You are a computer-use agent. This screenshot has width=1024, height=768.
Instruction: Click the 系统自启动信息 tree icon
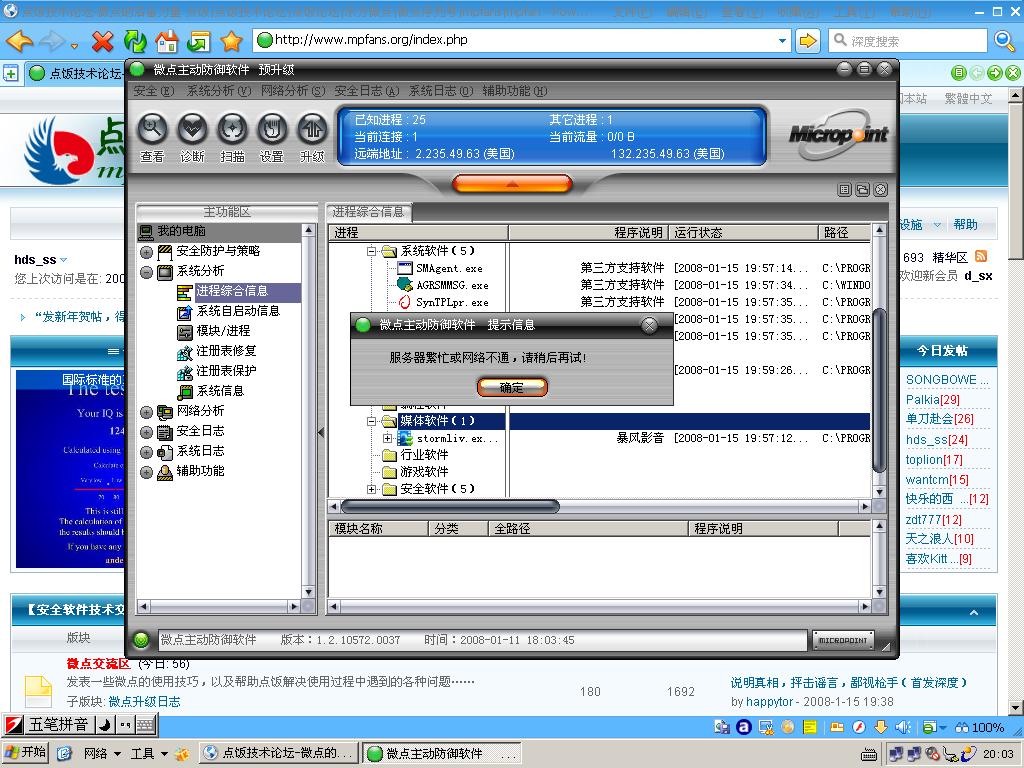(x=185, y=312)
